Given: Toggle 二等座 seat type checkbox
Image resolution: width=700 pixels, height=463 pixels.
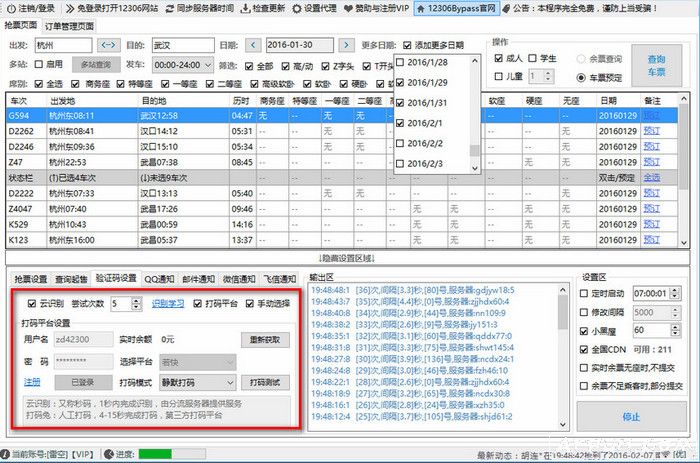Looking at the screenshot, I should [209, 83].
